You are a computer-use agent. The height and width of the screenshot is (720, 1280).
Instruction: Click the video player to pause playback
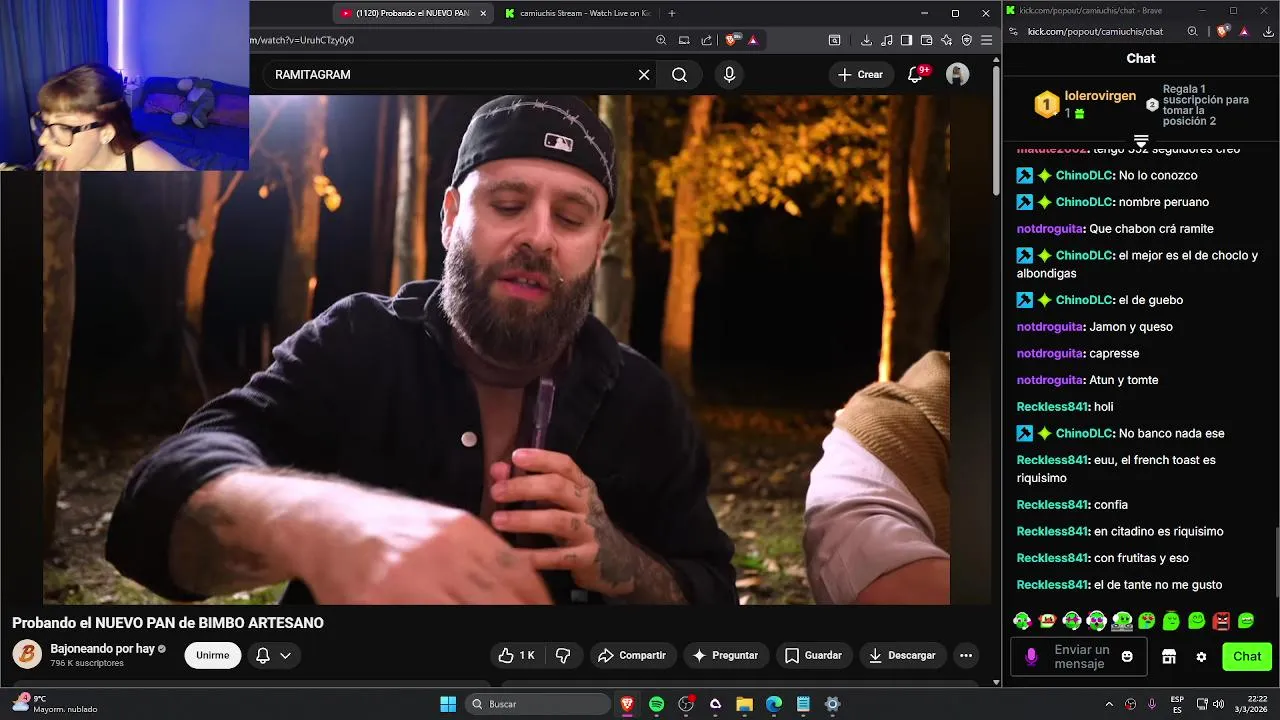497,350
